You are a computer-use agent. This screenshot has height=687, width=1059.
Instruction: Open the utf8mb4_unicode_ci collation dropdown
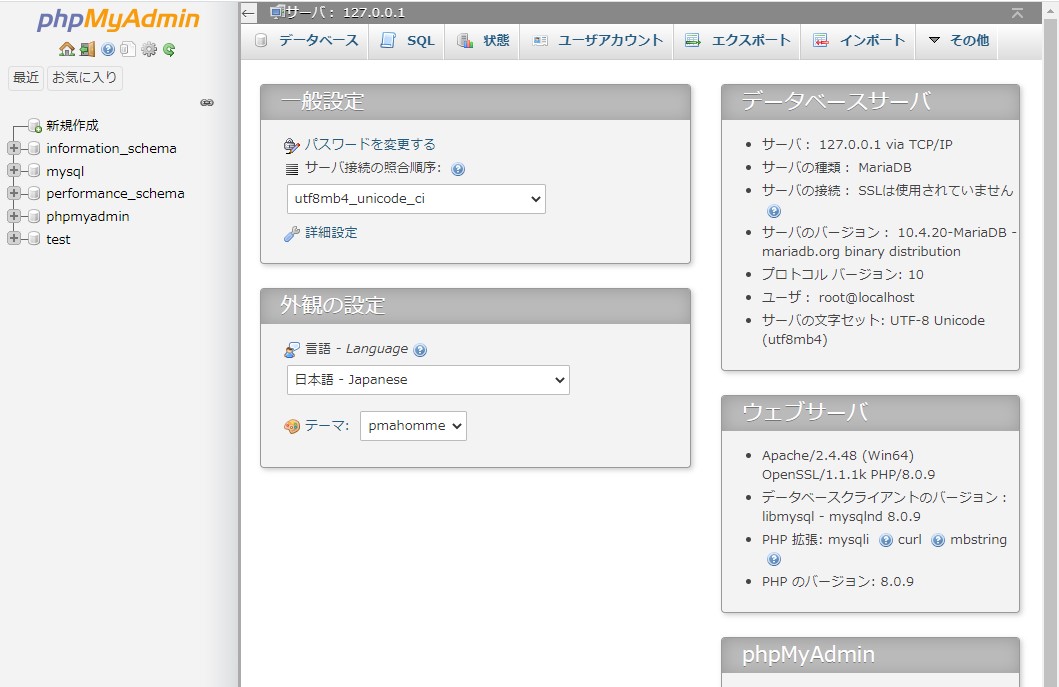click(416, 199)
